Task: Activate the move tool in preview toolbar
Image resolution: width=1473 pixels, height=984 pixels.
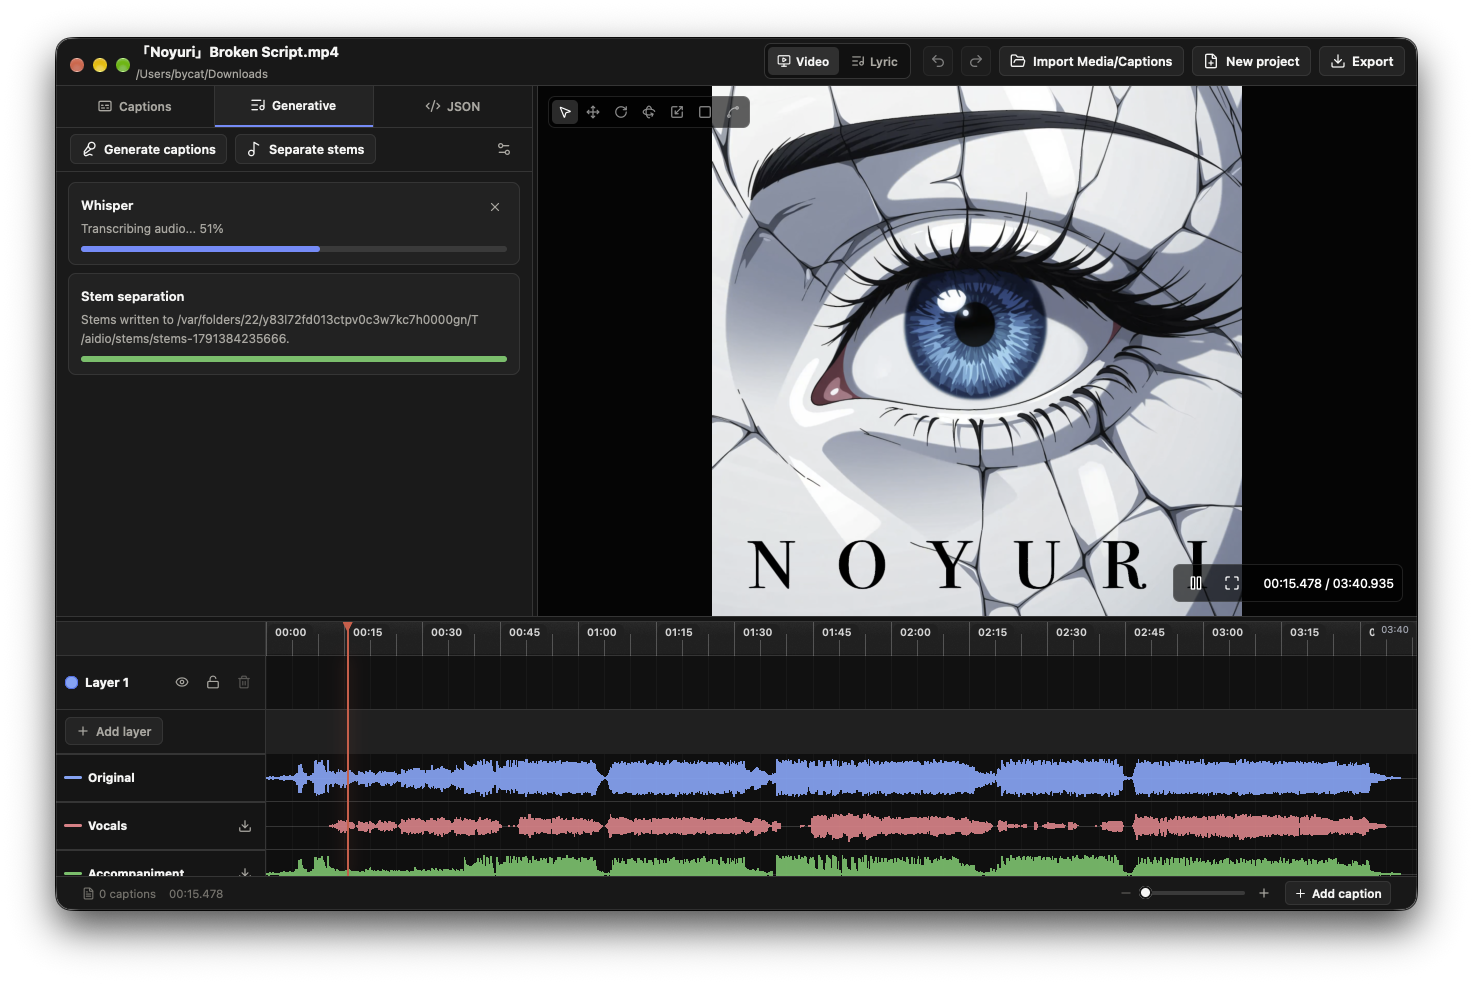Action: click(593, 112)
